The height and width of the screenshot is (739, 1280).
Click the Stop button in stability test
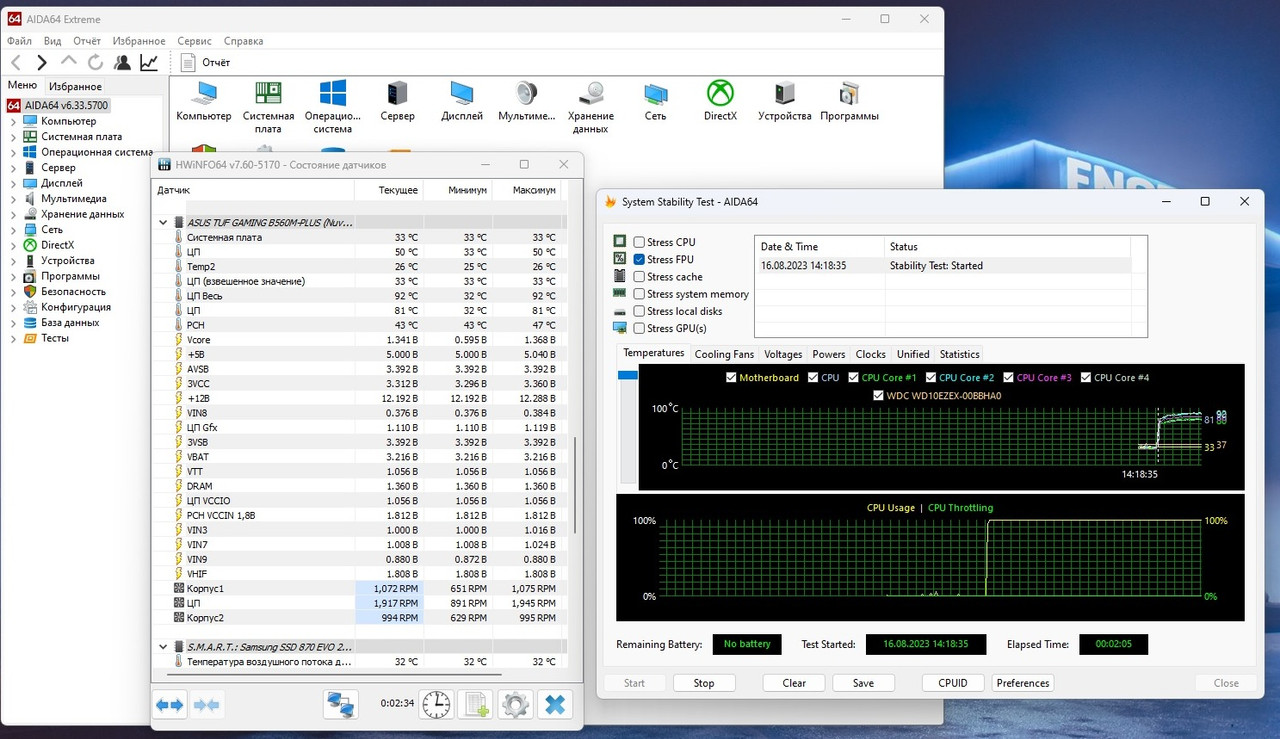point(704,683)
